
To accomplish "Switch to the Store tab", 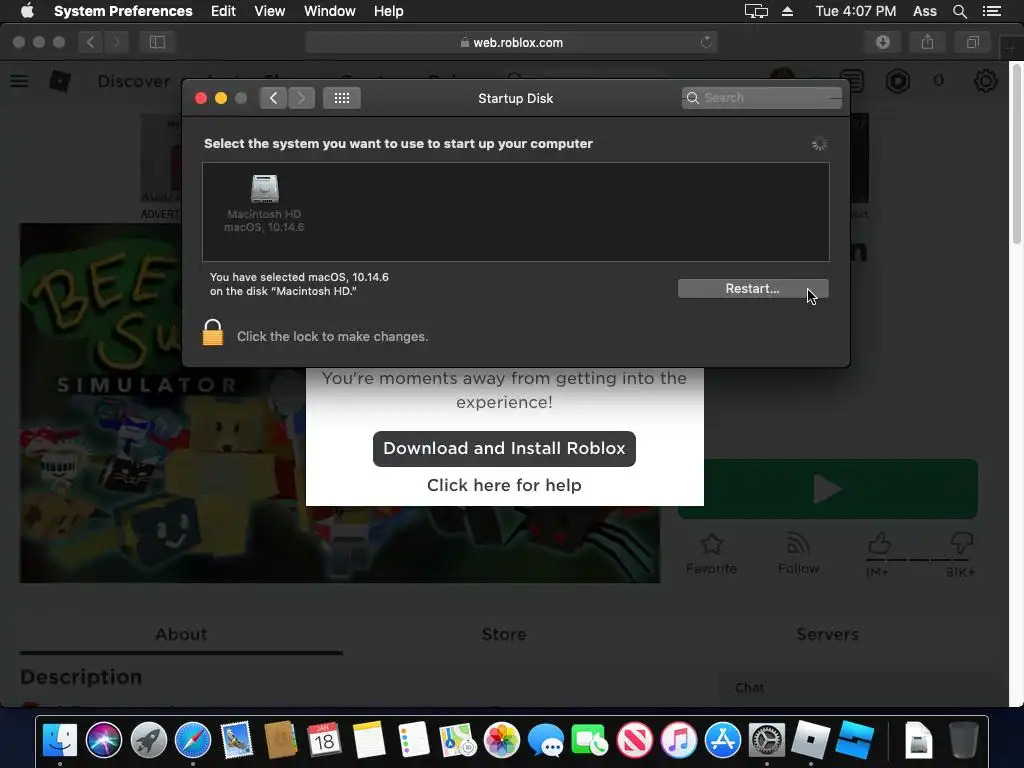I will pyautogui.click(x=504, y=634).
